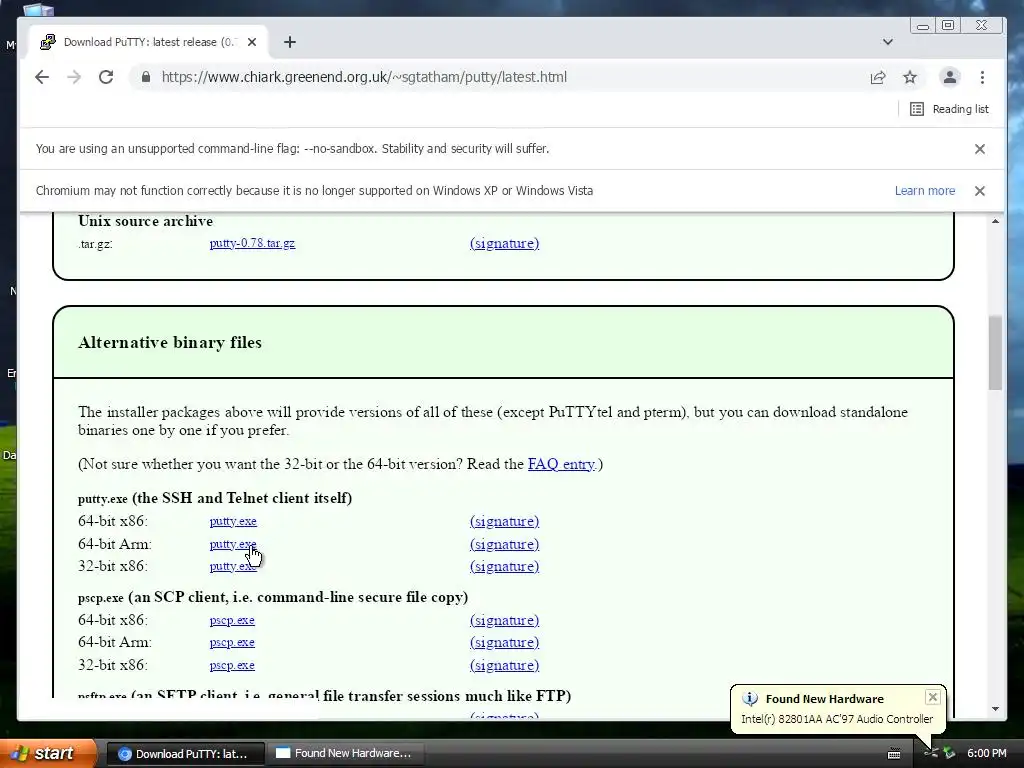
Task: Open the Windows Start menu
Action: pyautogui.click(x=48, y=754)
